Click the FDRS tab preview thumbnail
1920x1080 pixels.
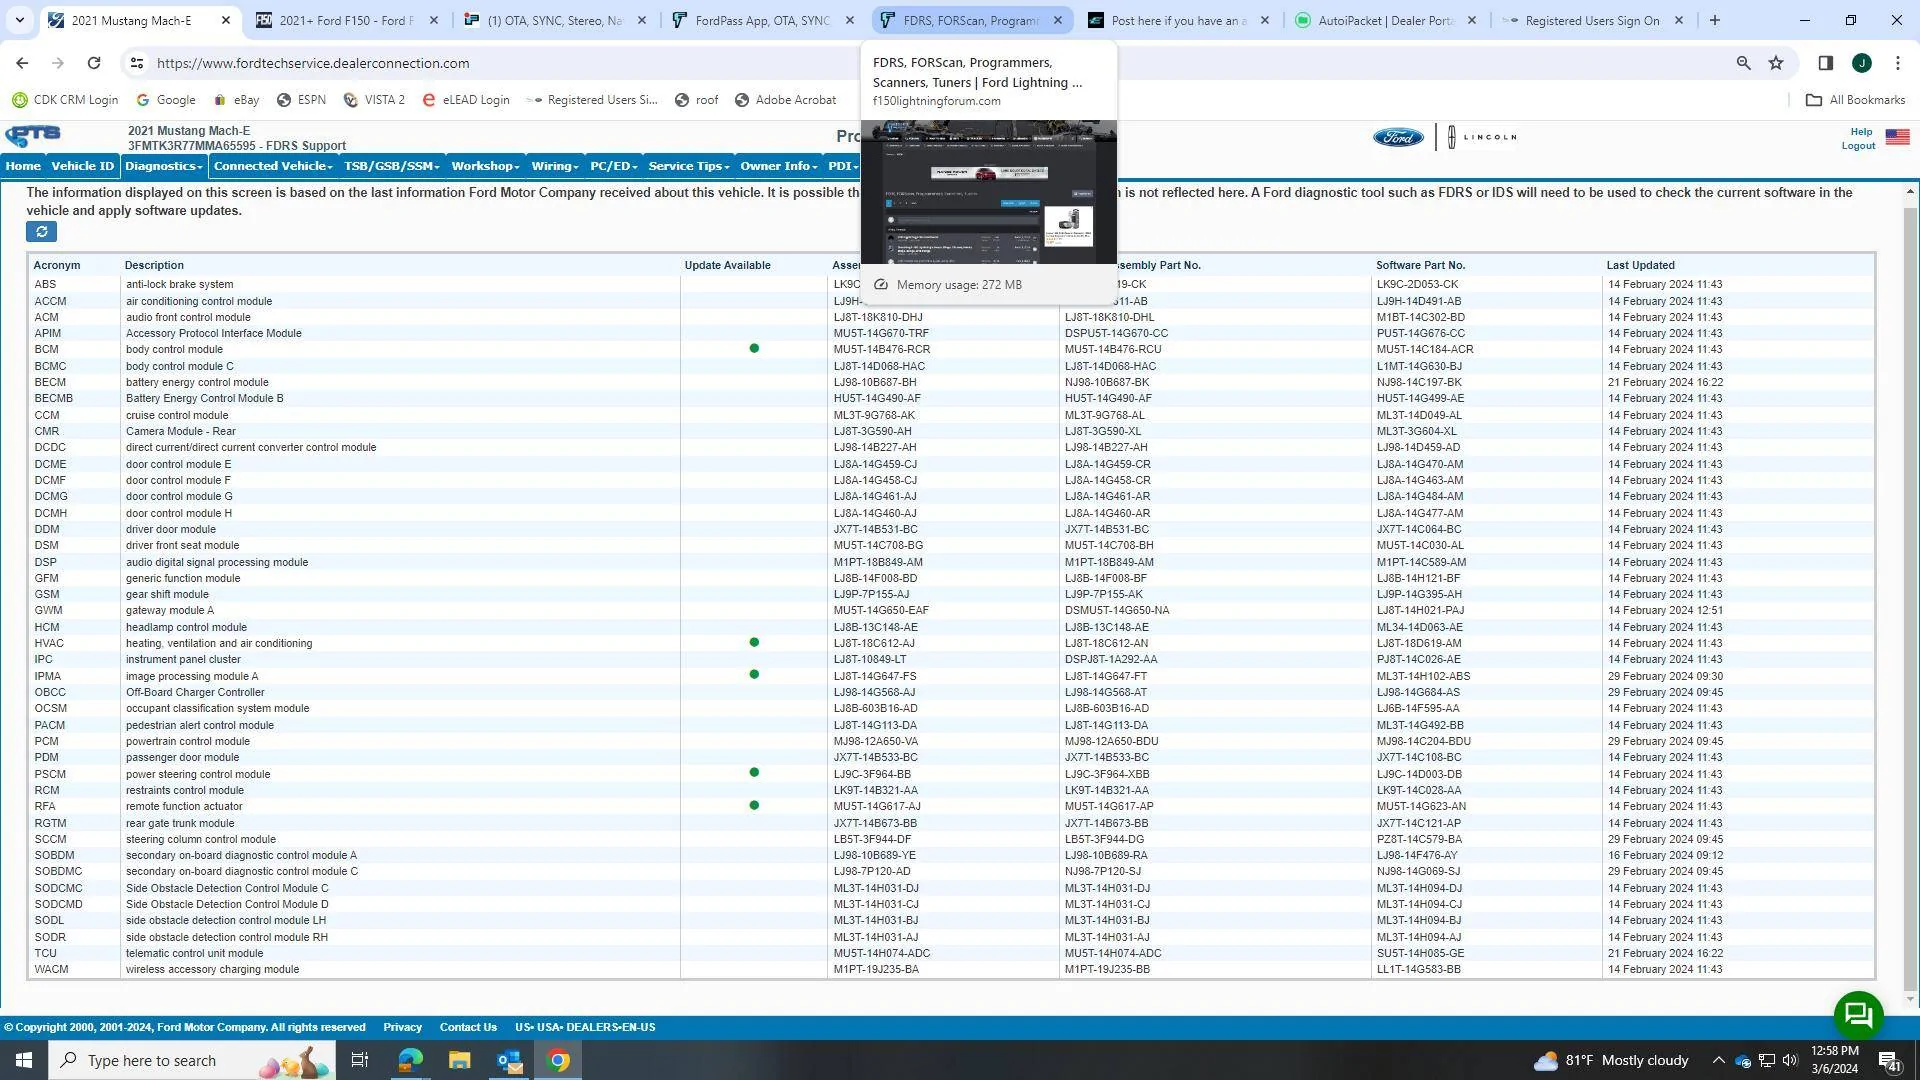pos(988,192)
